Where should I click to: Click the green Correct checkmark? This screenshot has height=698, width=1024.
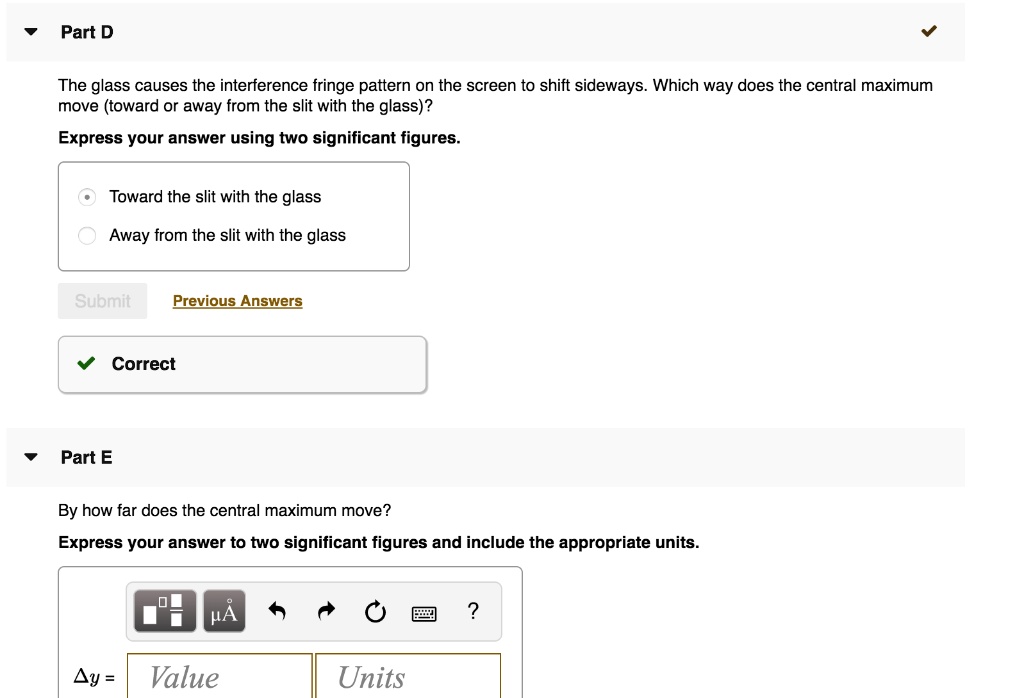88,364
